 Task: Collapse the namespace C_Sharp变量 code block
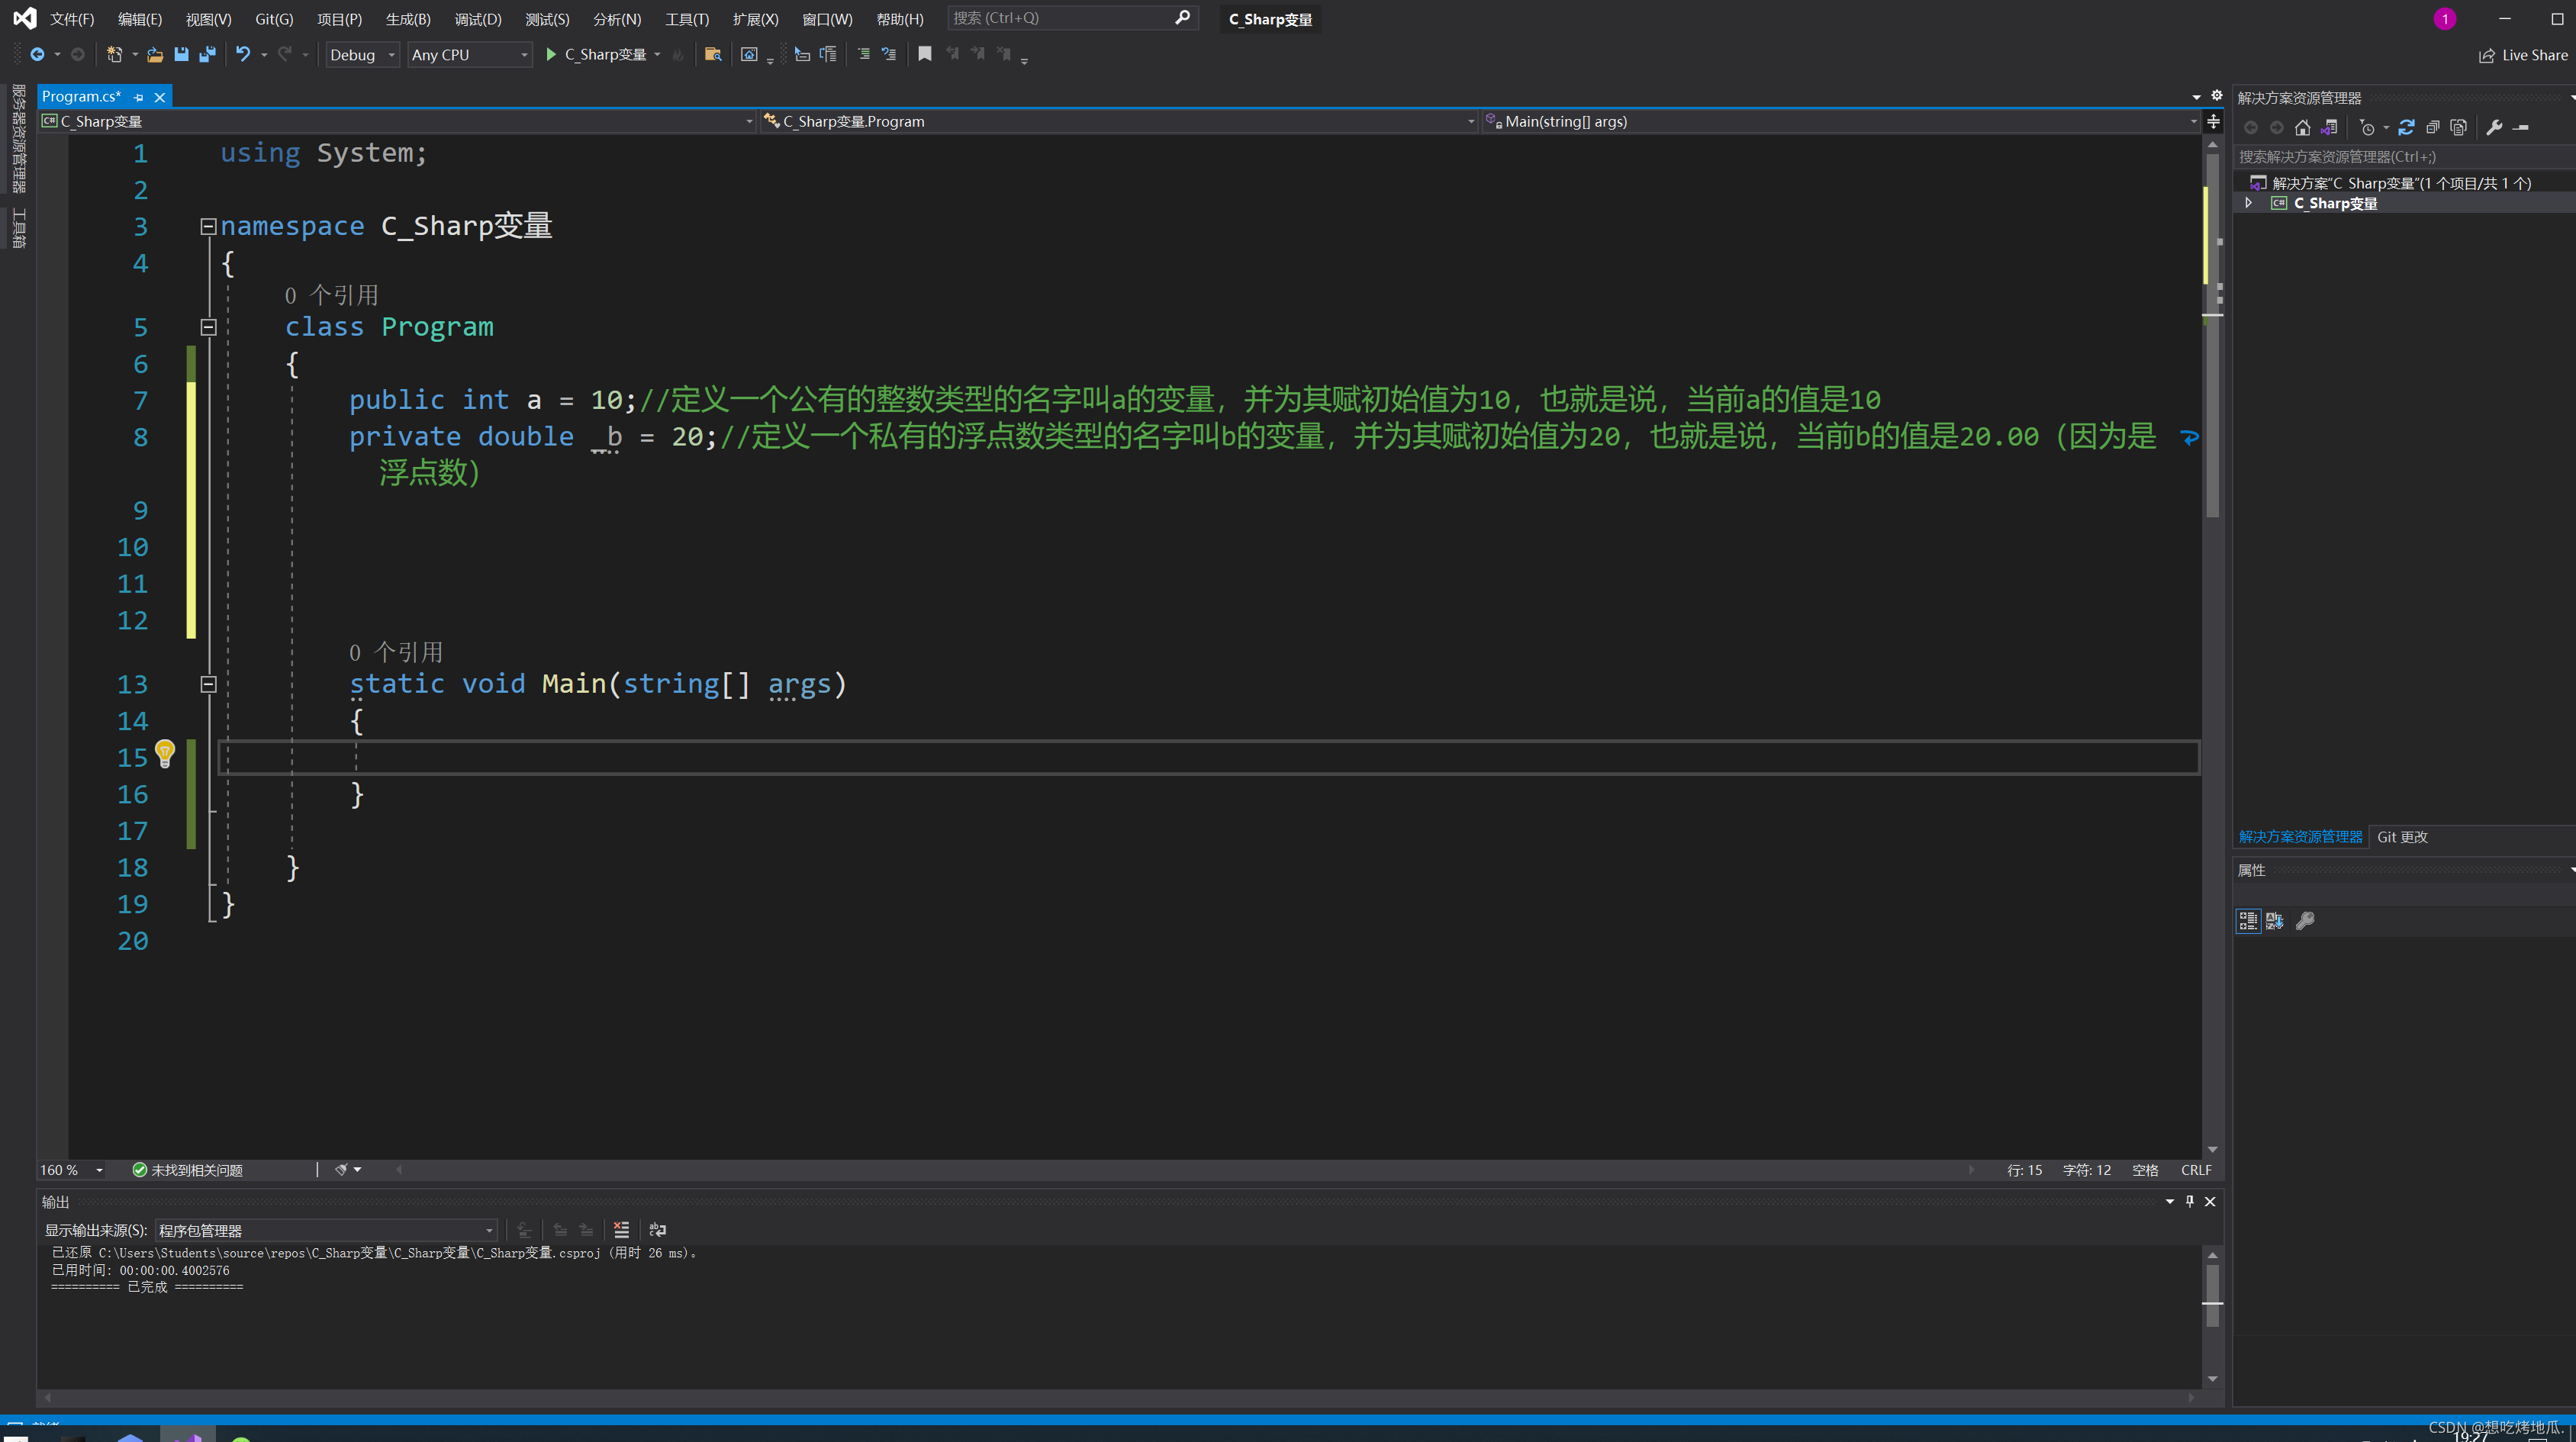click(208, 227)
